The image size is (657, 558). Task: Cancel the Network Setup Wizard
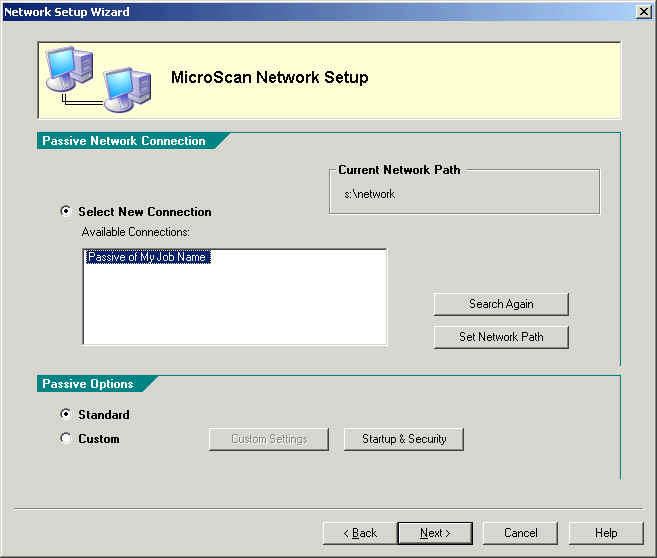pos(520,533)
